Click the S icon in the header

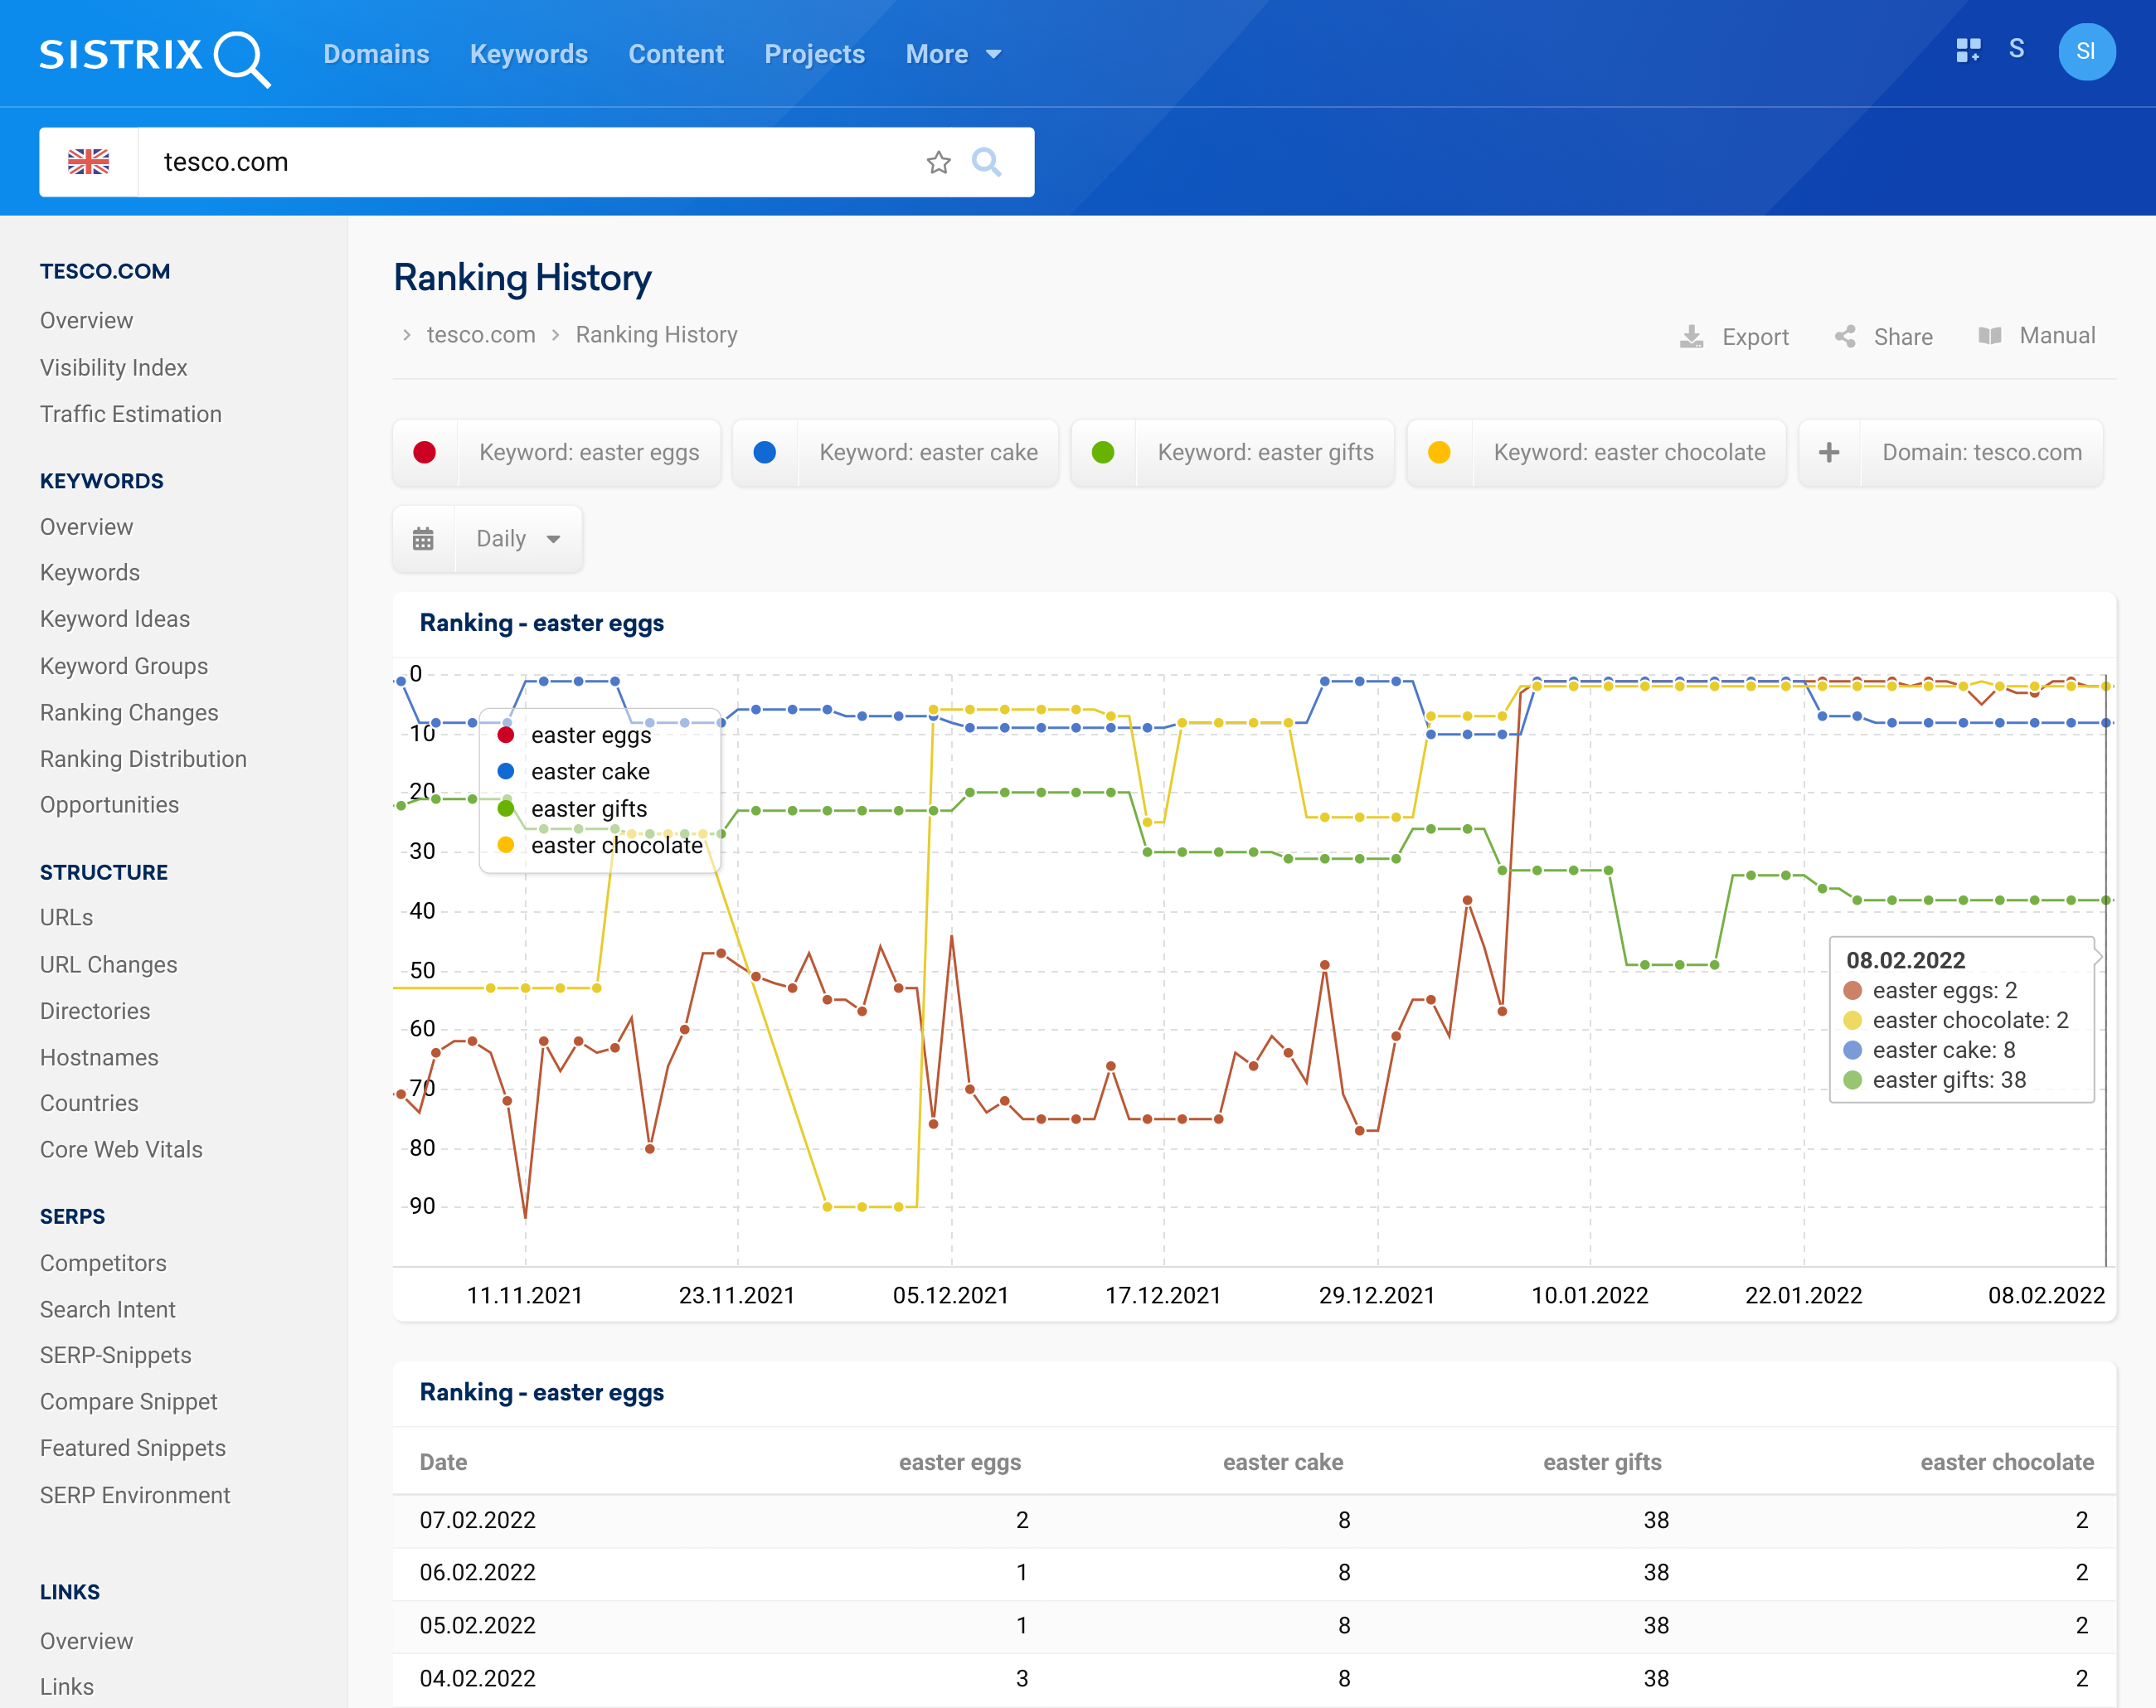click(x=2016, y=49)
